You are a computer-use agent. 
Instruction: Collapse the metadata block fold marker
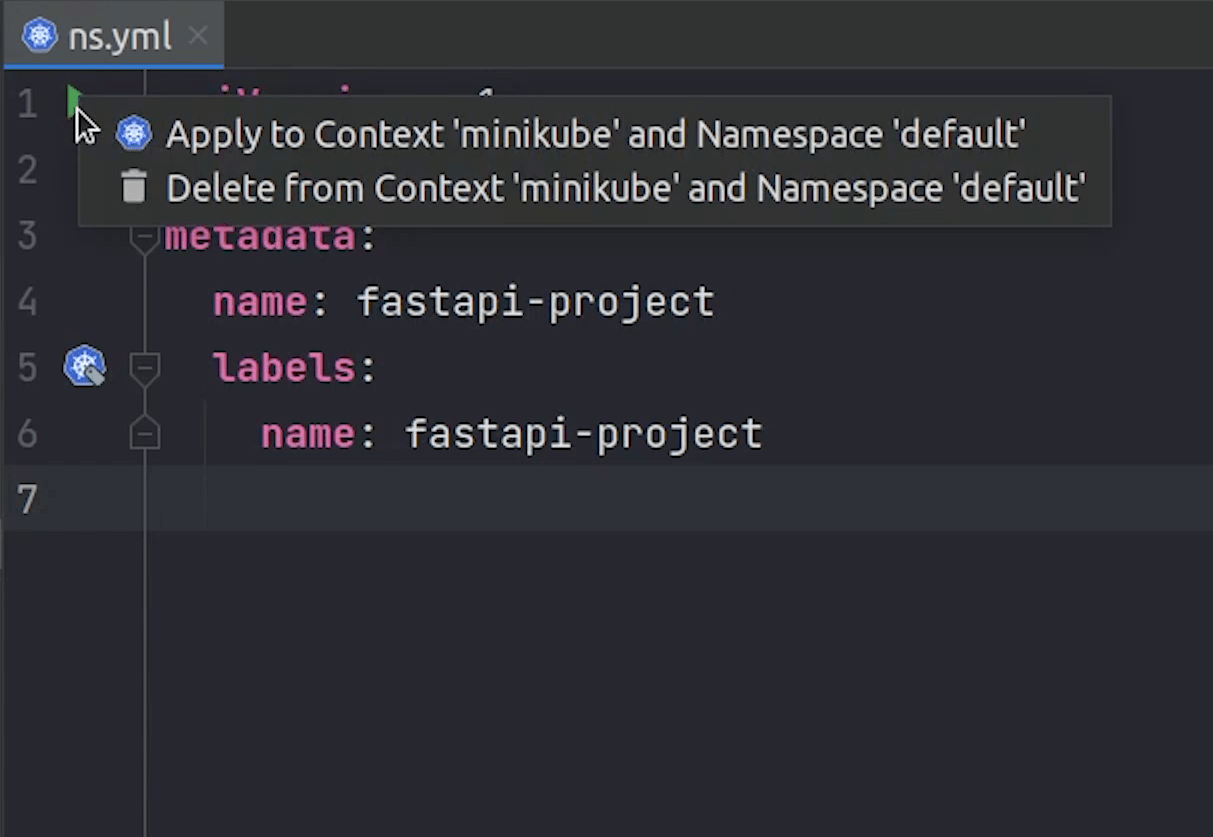[145, 238]
